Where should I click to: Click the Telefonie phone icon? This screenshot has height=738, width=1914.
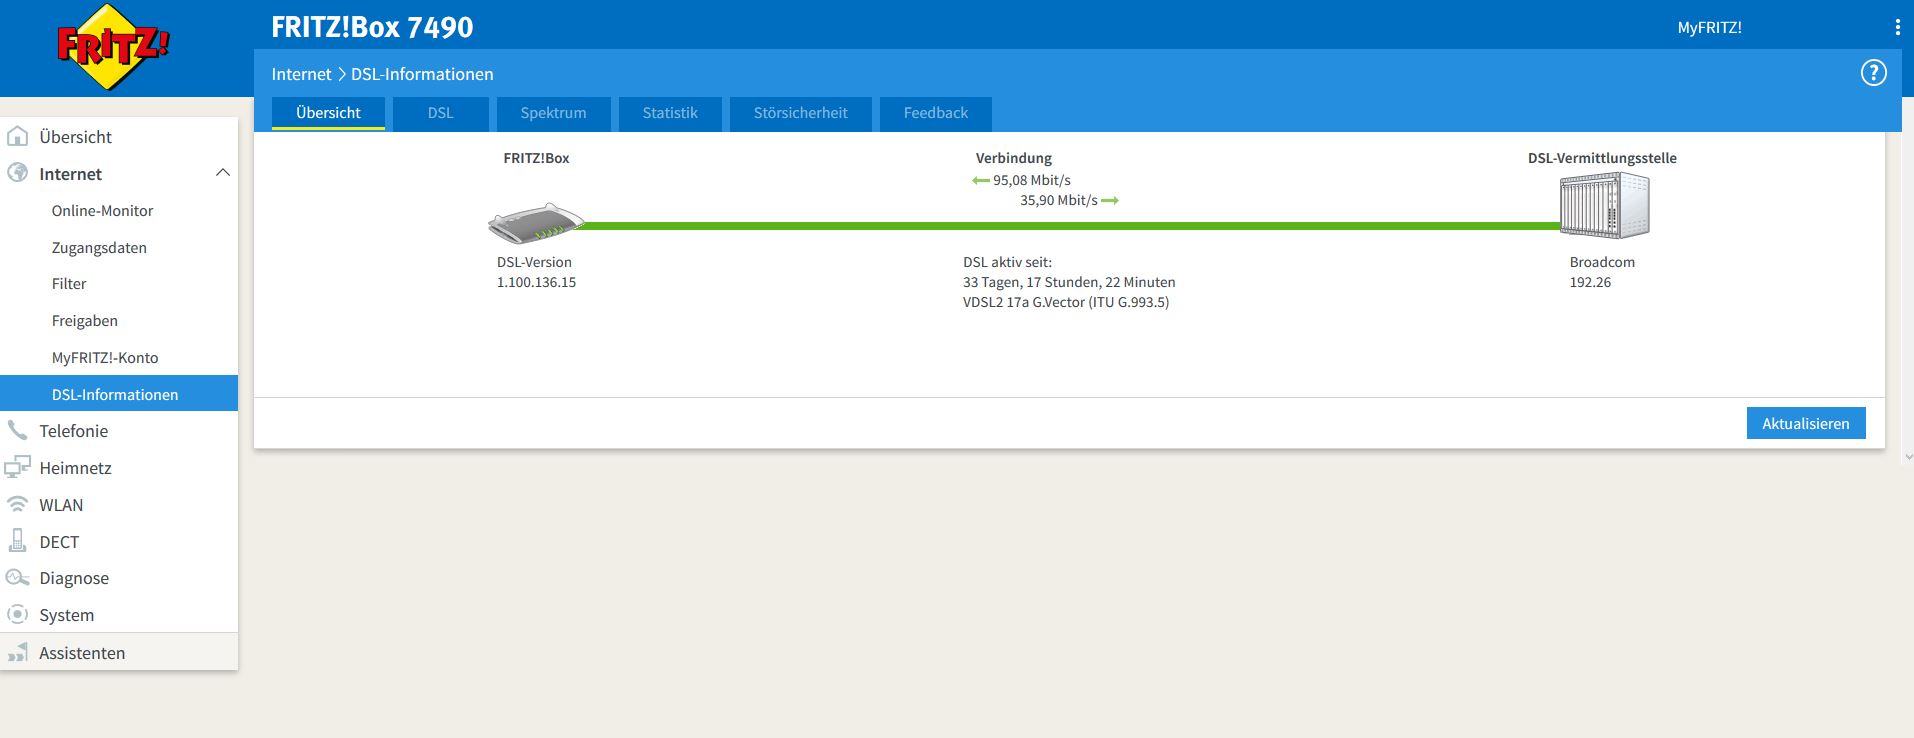17,430
